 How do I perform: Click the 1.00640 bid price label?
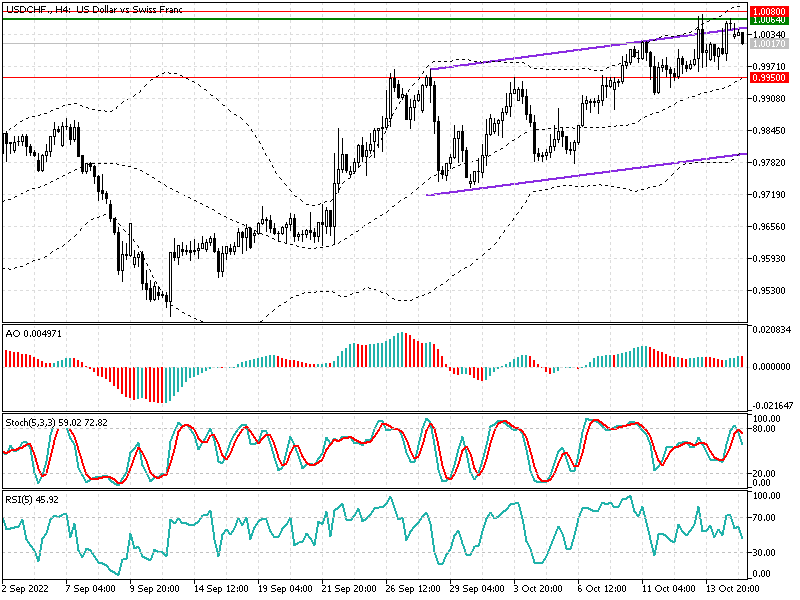tap(766, 21)
